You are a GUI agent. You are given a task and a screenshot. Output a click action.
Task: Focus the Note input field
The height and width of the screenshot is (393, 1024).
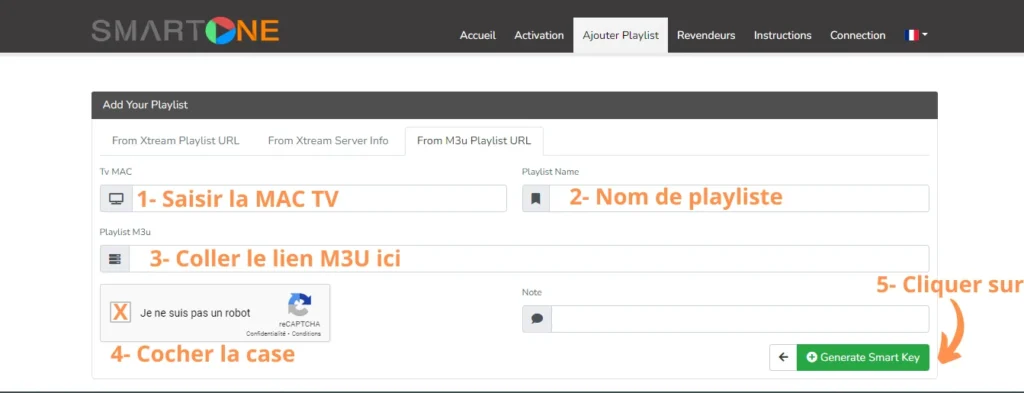pos(740,319)
